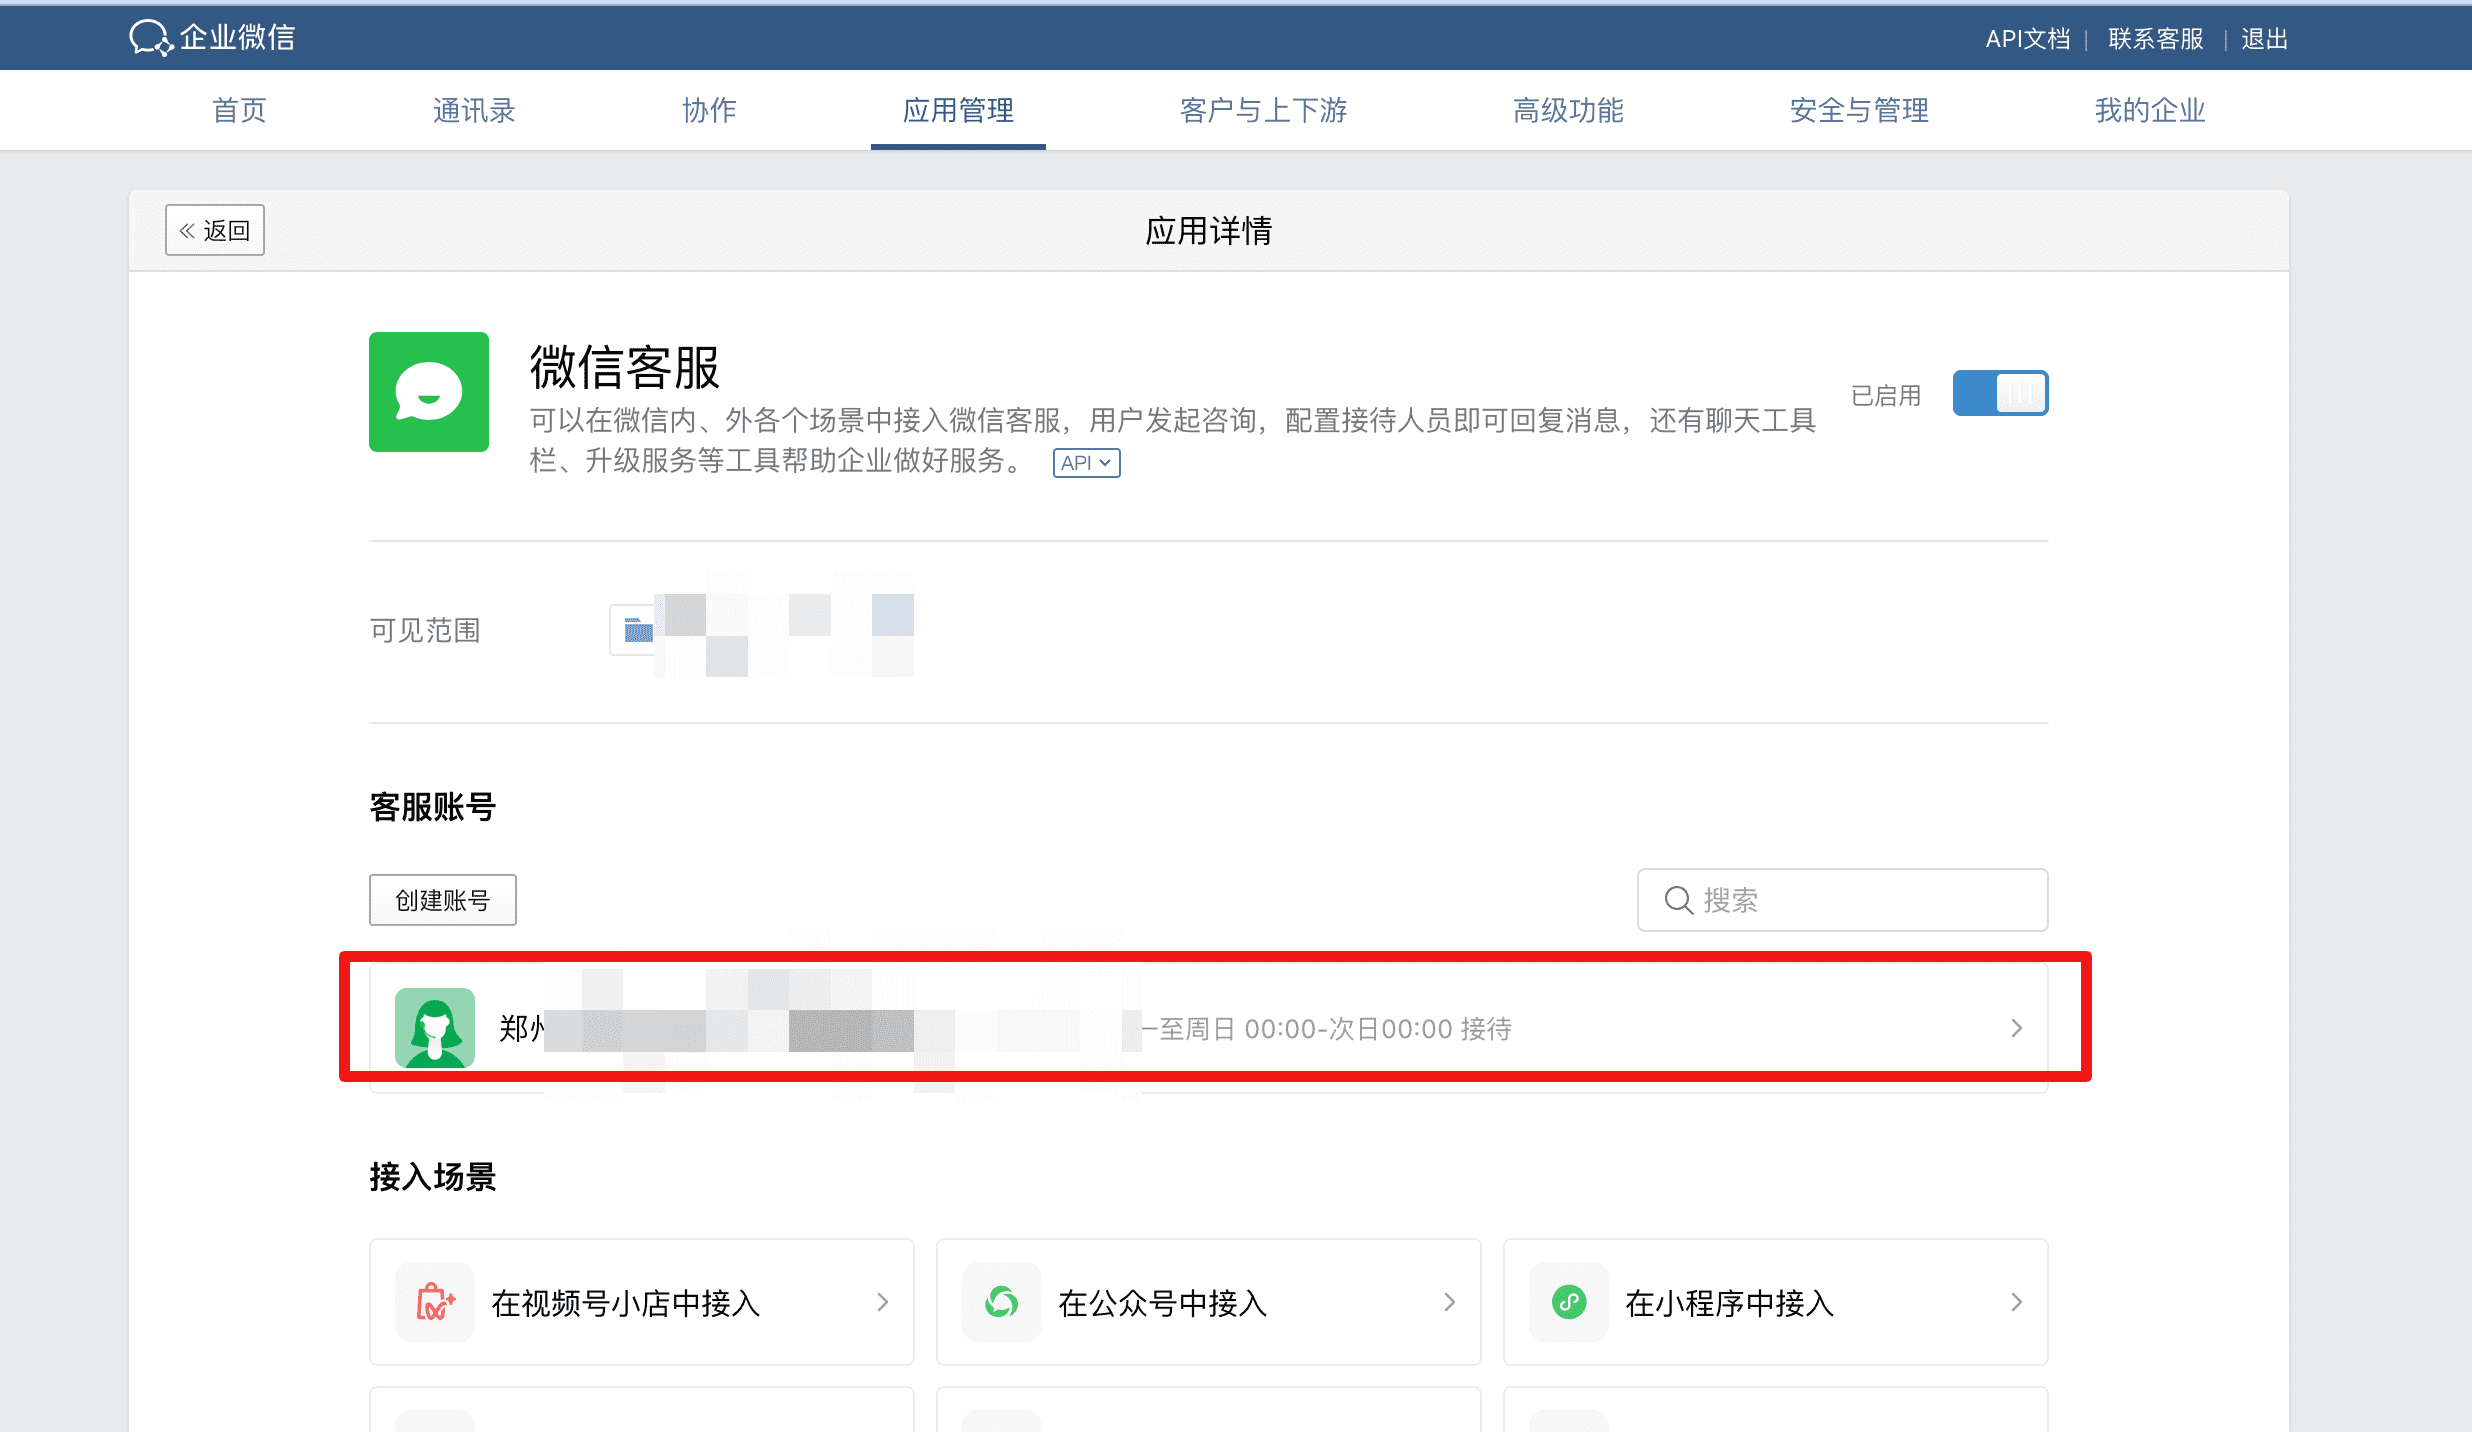
Task: Click the 小程序 mini program icon
Action: pyautogui.click(x=1568, y=1302)
